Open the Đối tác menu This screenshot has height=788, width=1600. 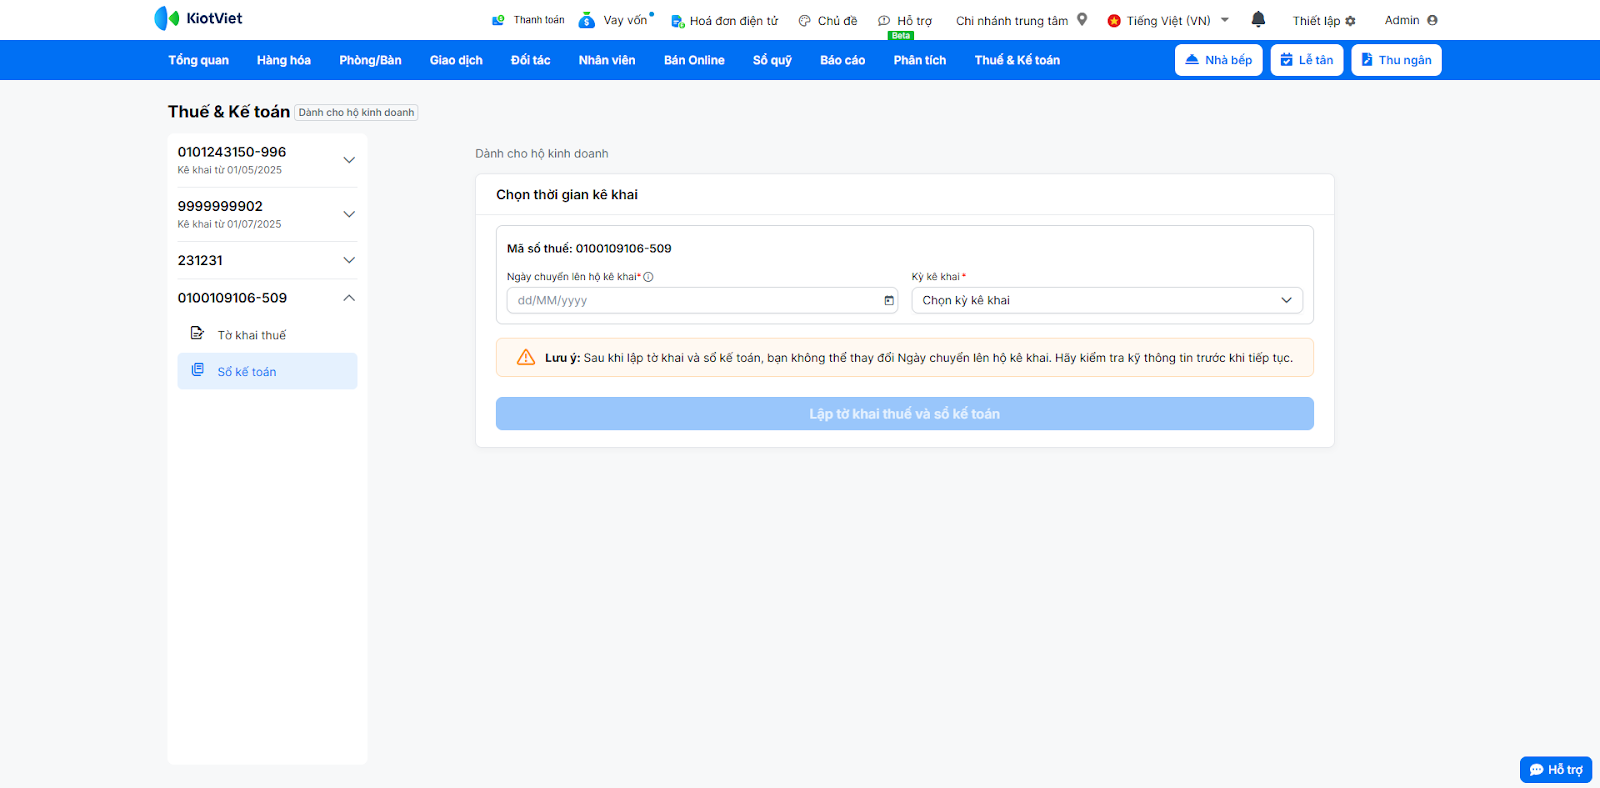click(x=530, y=60)
